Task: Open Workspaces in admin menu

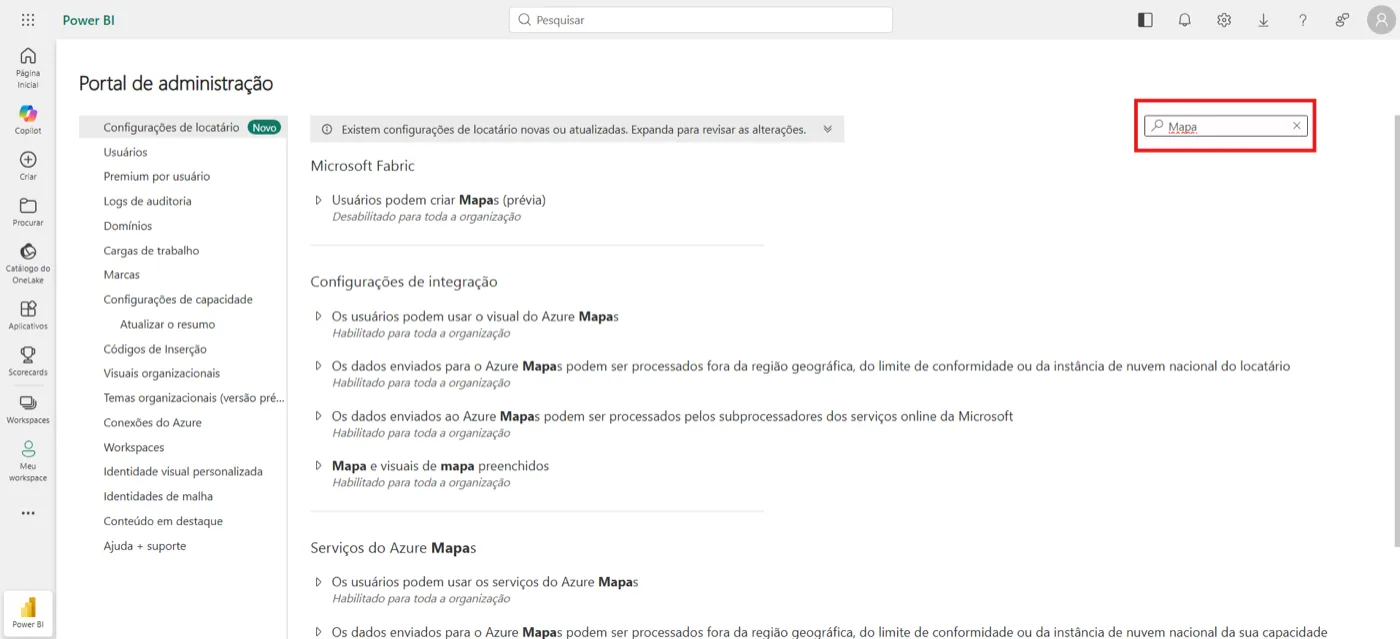Action: tap(134, 448)
